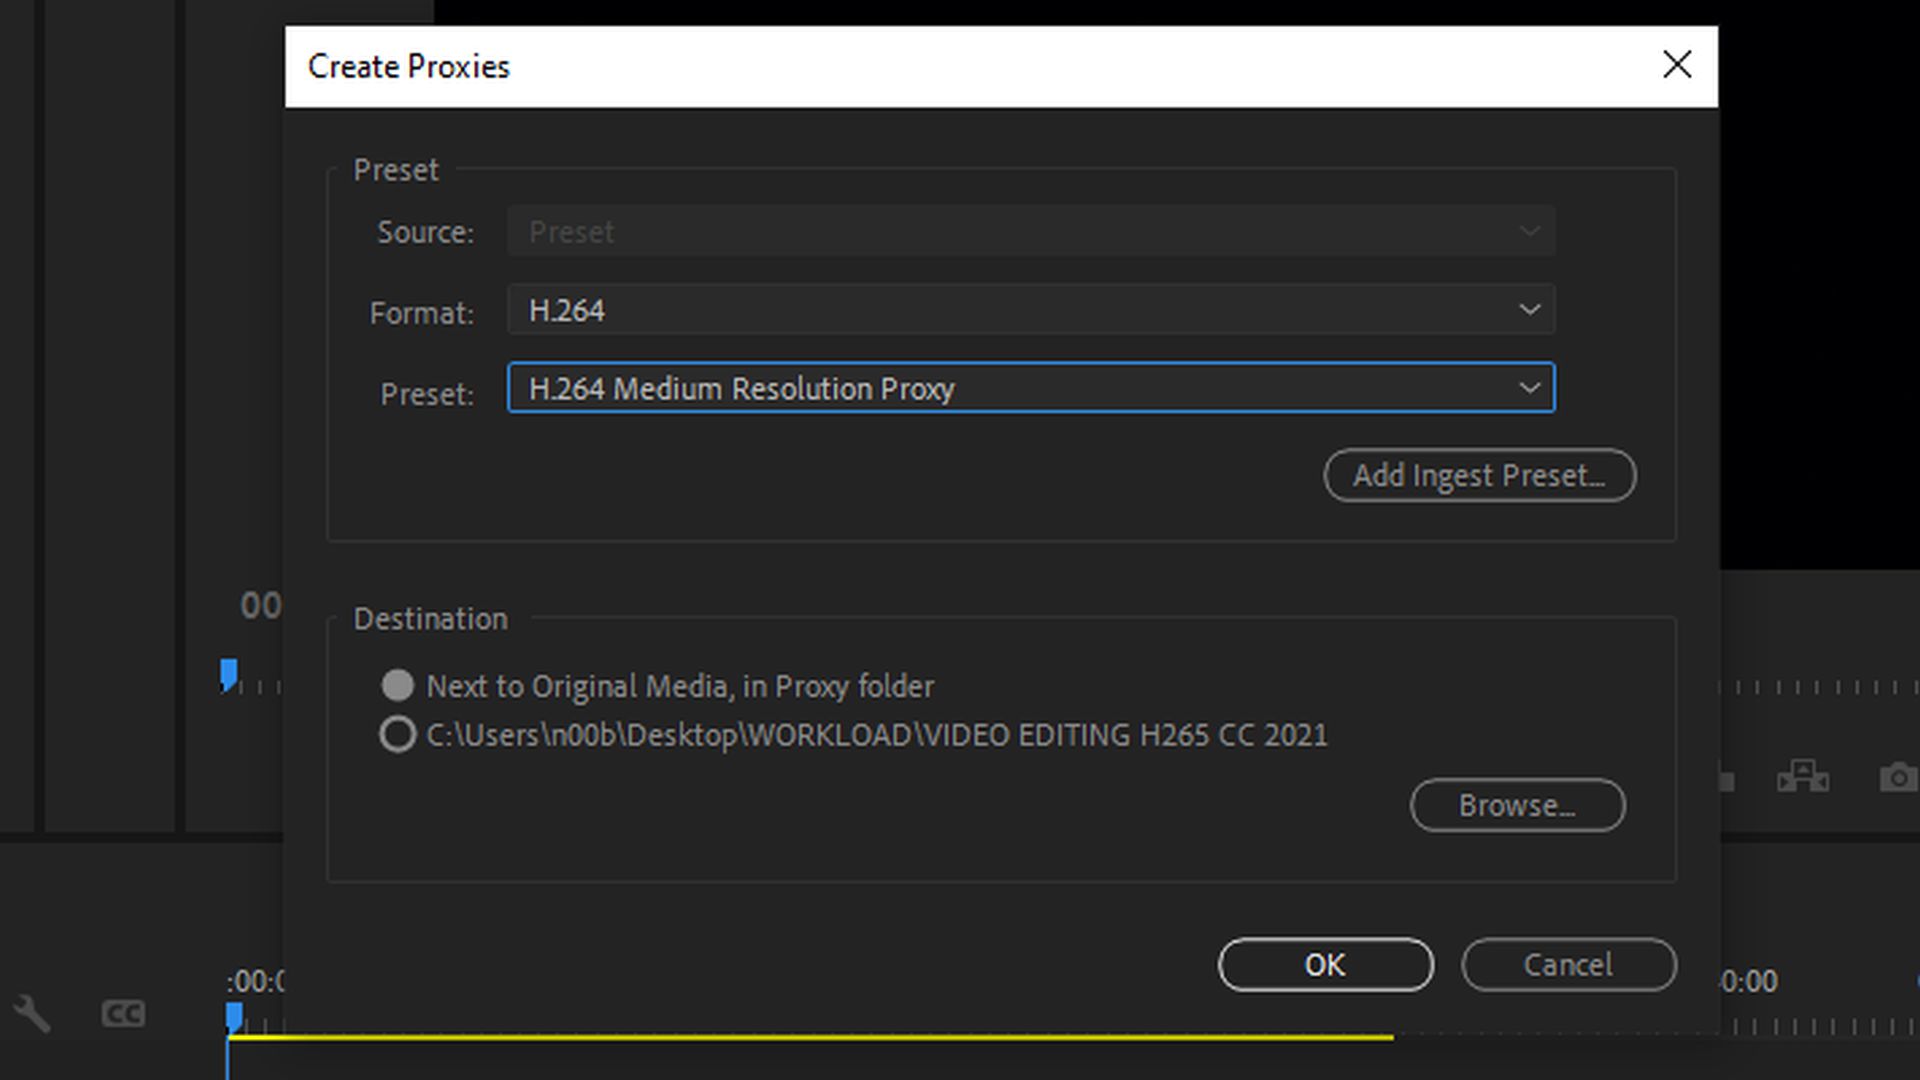Select the C:\Users custom path option
Image resolution: width=1920 pixels, height=1080 pixels.
[x=398, y=735]
